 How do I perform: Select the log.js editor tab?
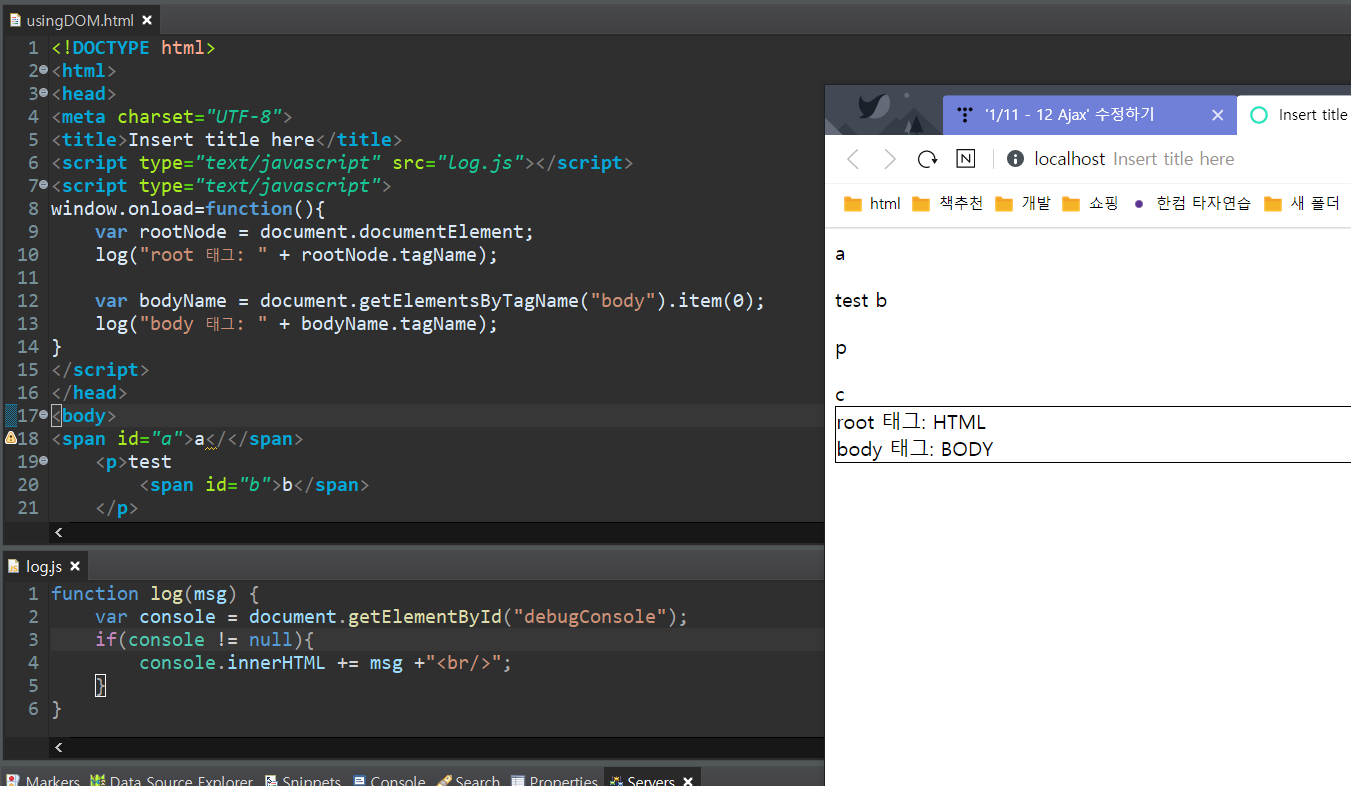[44, 566]
